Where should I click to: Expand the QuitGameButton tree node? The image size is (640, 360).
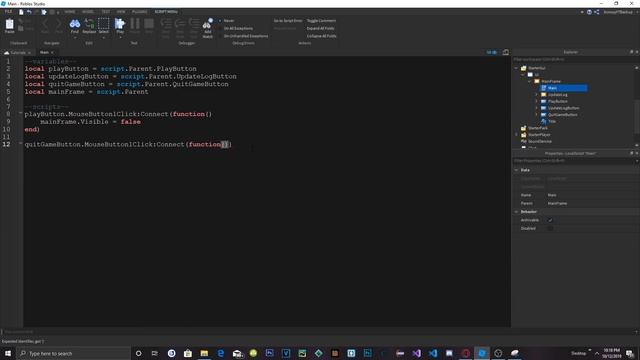[x=536, y=115]
